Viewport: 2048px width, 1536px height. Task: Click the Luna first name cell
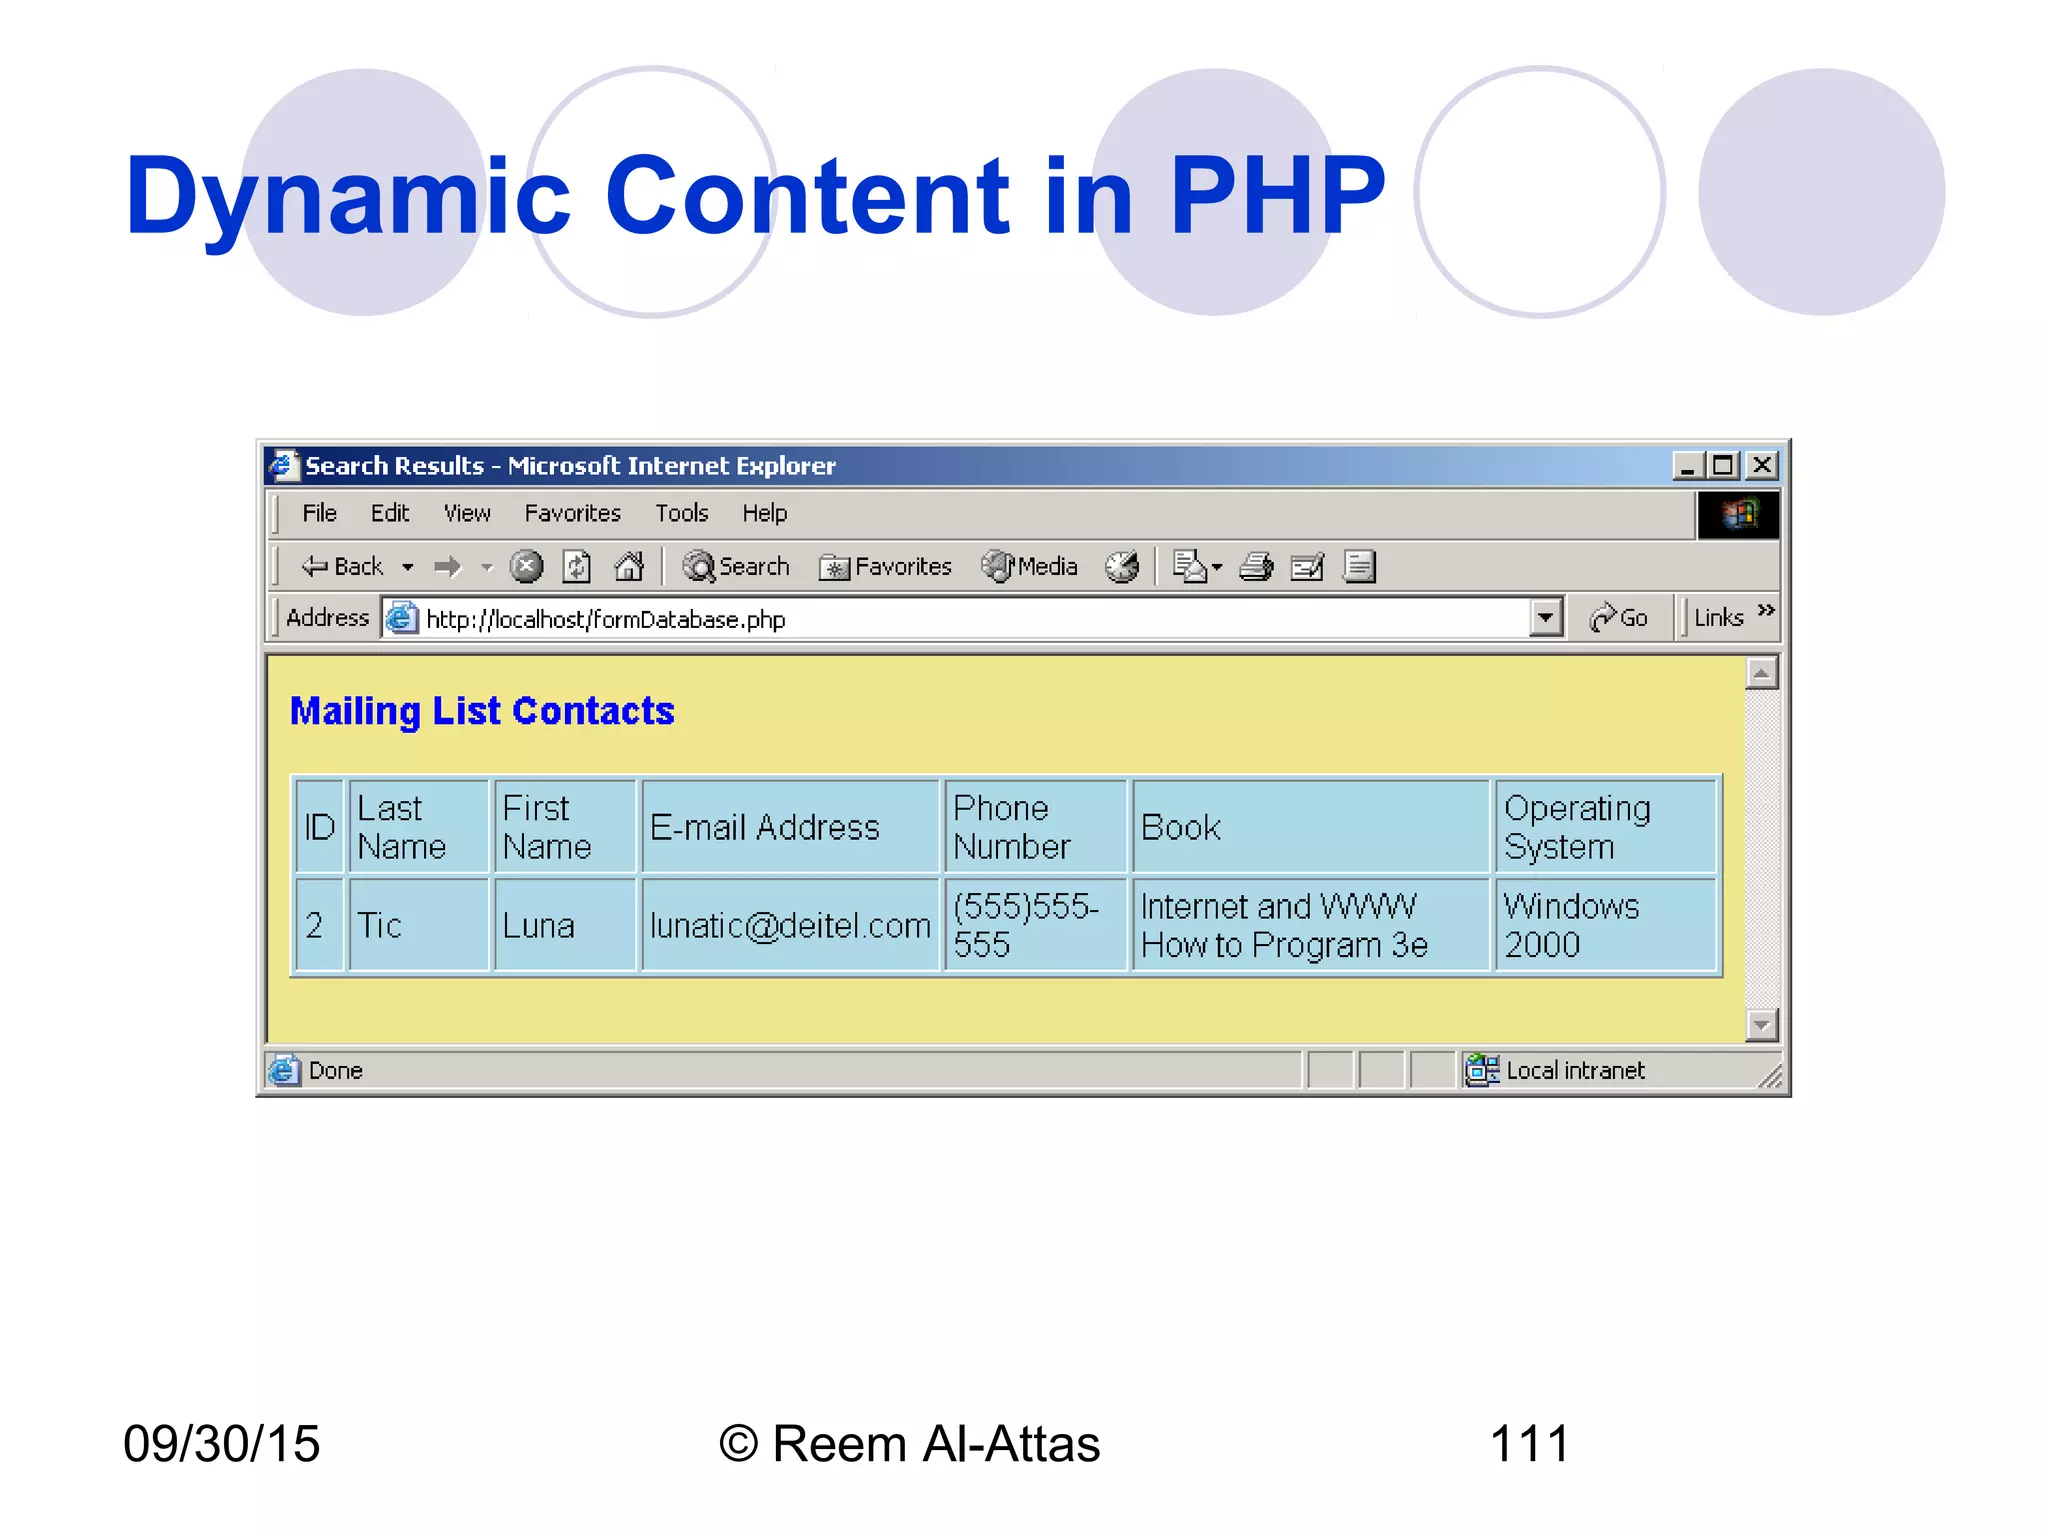pyautogui.click(x=565, y=925)
